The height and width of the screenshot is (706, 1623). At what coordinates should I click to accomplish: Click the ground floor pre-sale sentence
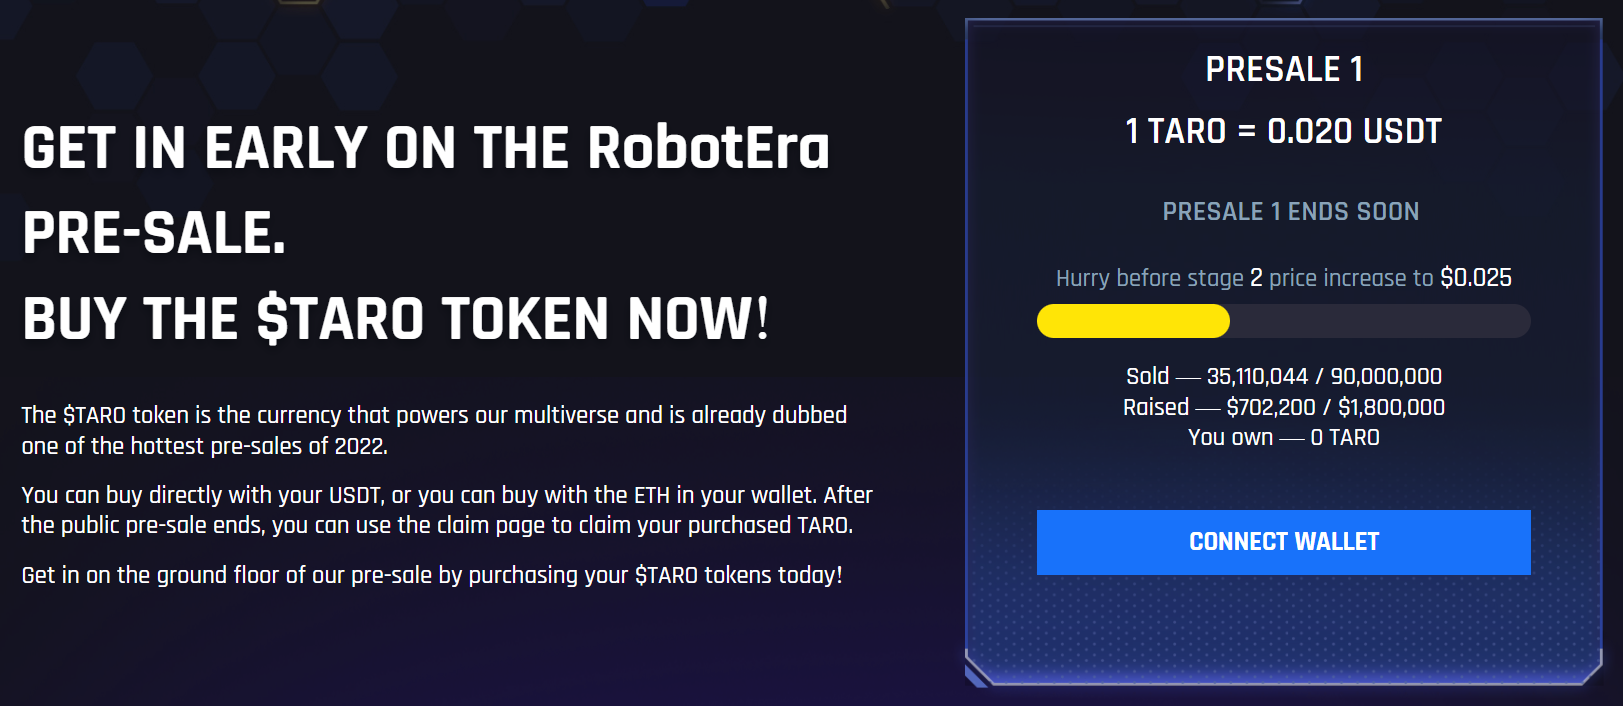[432, 575]
